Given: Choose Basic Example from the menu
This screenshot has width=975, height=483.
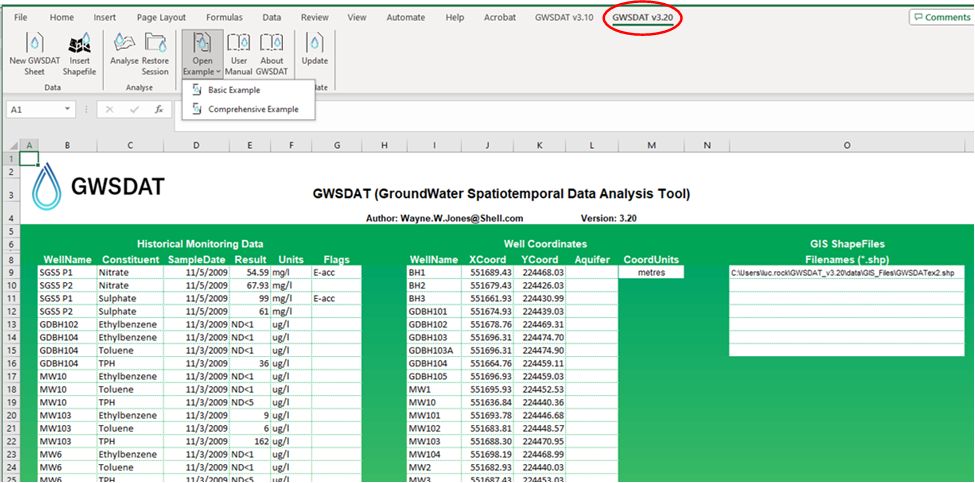Looking at the screenshot, I should [233, 91].
